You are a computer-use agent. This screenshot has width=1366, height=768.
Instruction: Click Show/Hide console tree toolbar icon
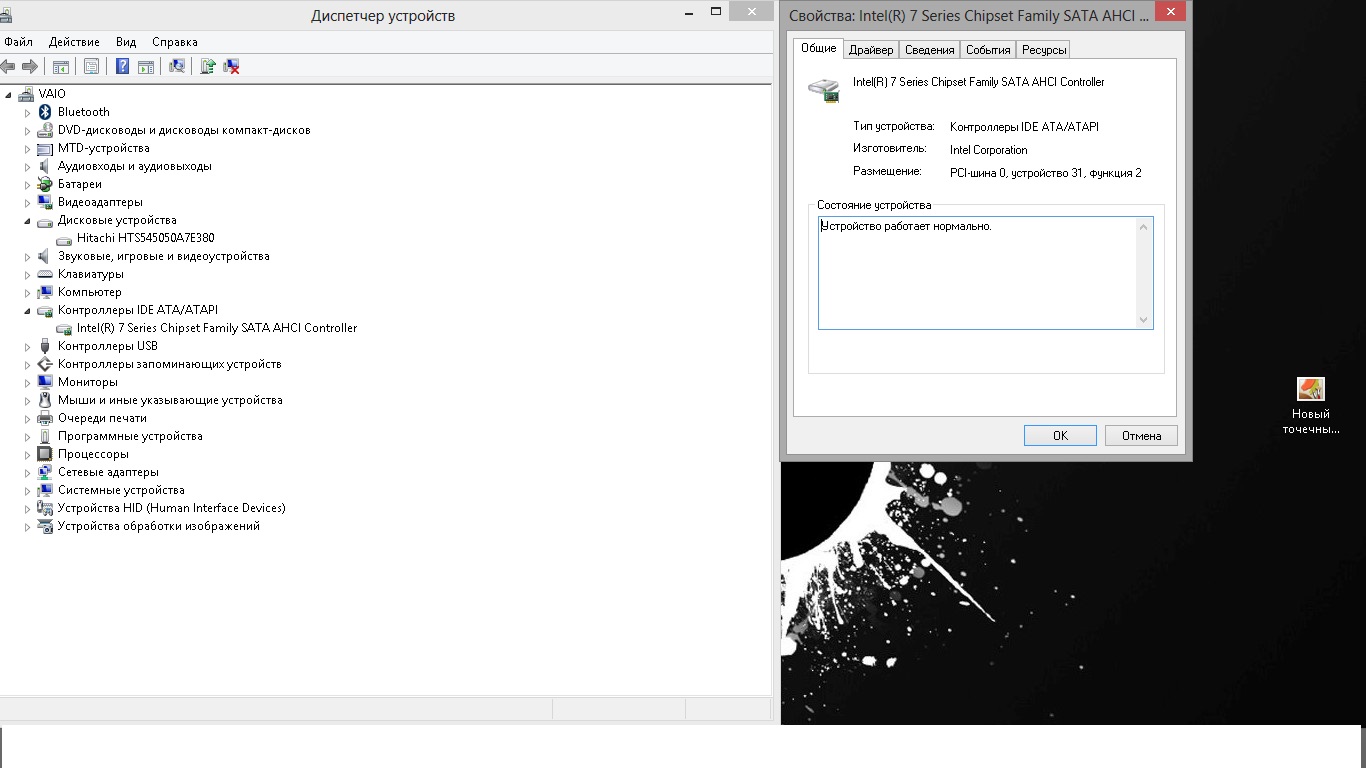coord(61,66)
